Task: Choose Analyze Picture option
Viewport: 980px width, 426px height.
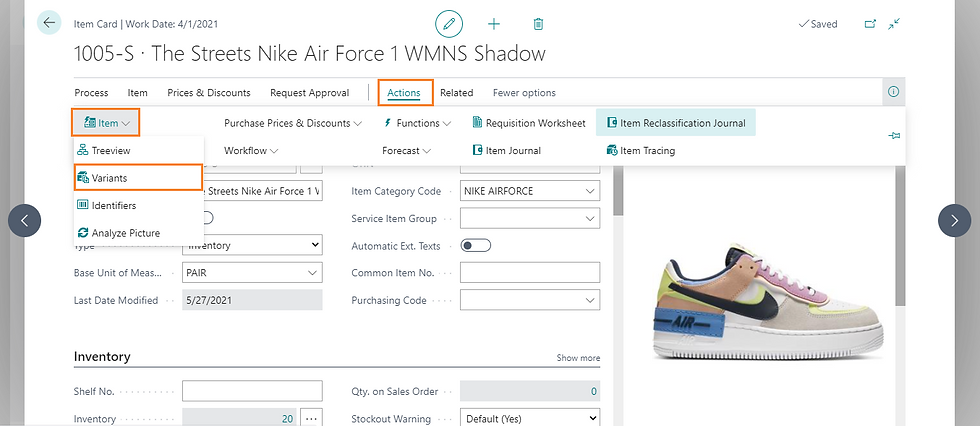Action: pos(138,233)
